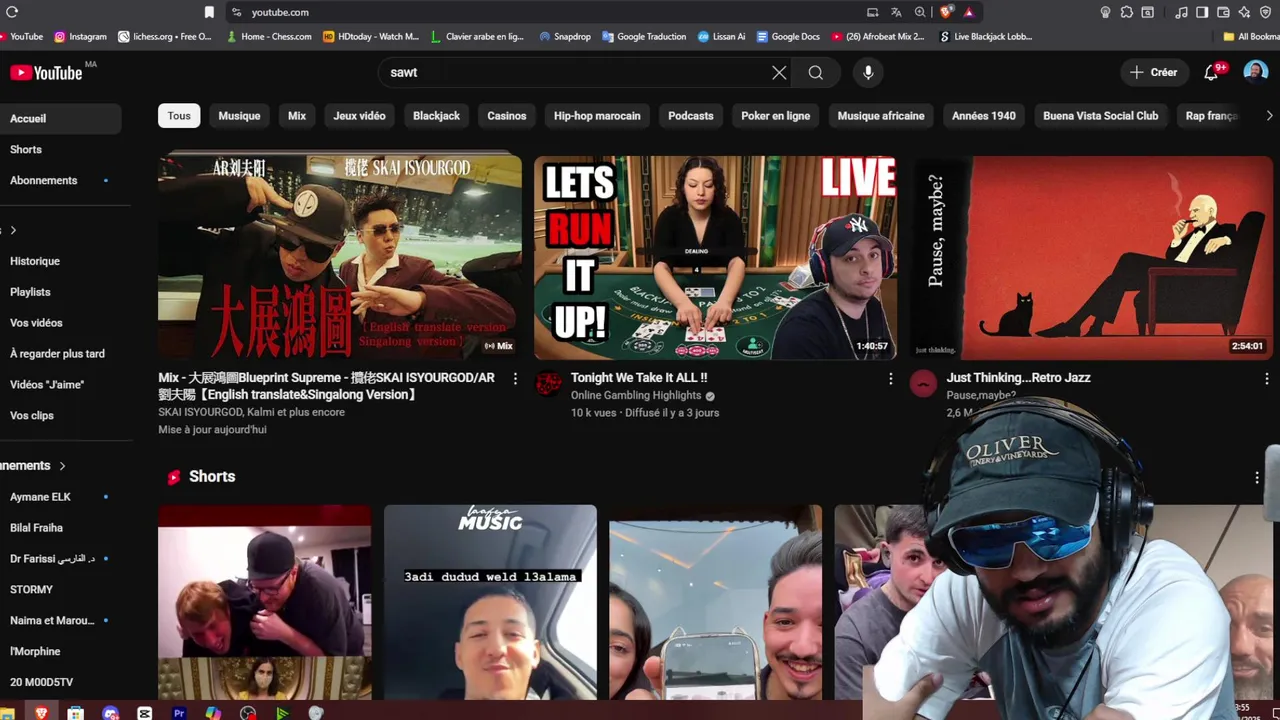This screenshot has width=1280, height=720.
Task: Select the Hip-hop marocain filter chip
Action: tap(597, 116)
